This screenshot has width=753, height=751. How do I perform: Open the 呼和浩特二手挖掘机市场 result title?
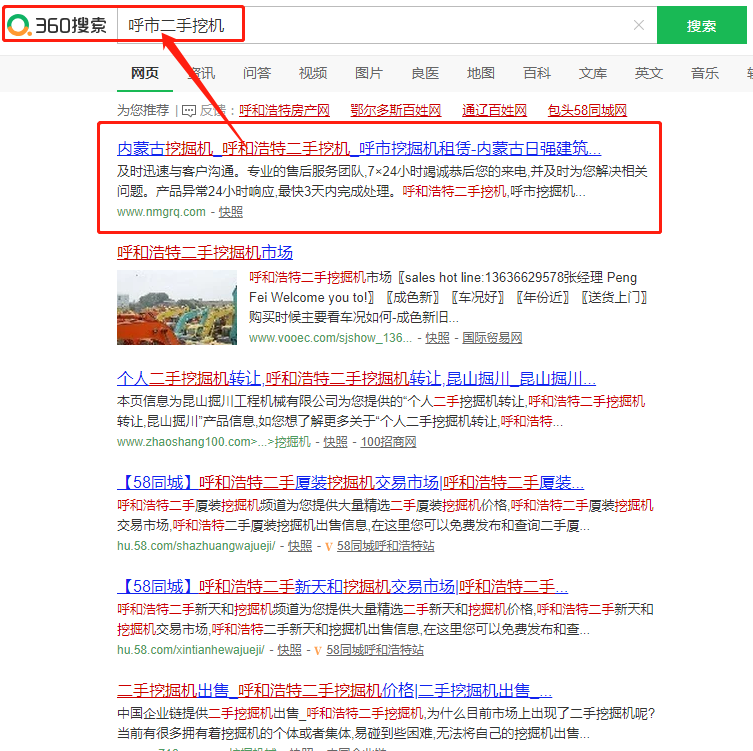click(x=205, y=252)
